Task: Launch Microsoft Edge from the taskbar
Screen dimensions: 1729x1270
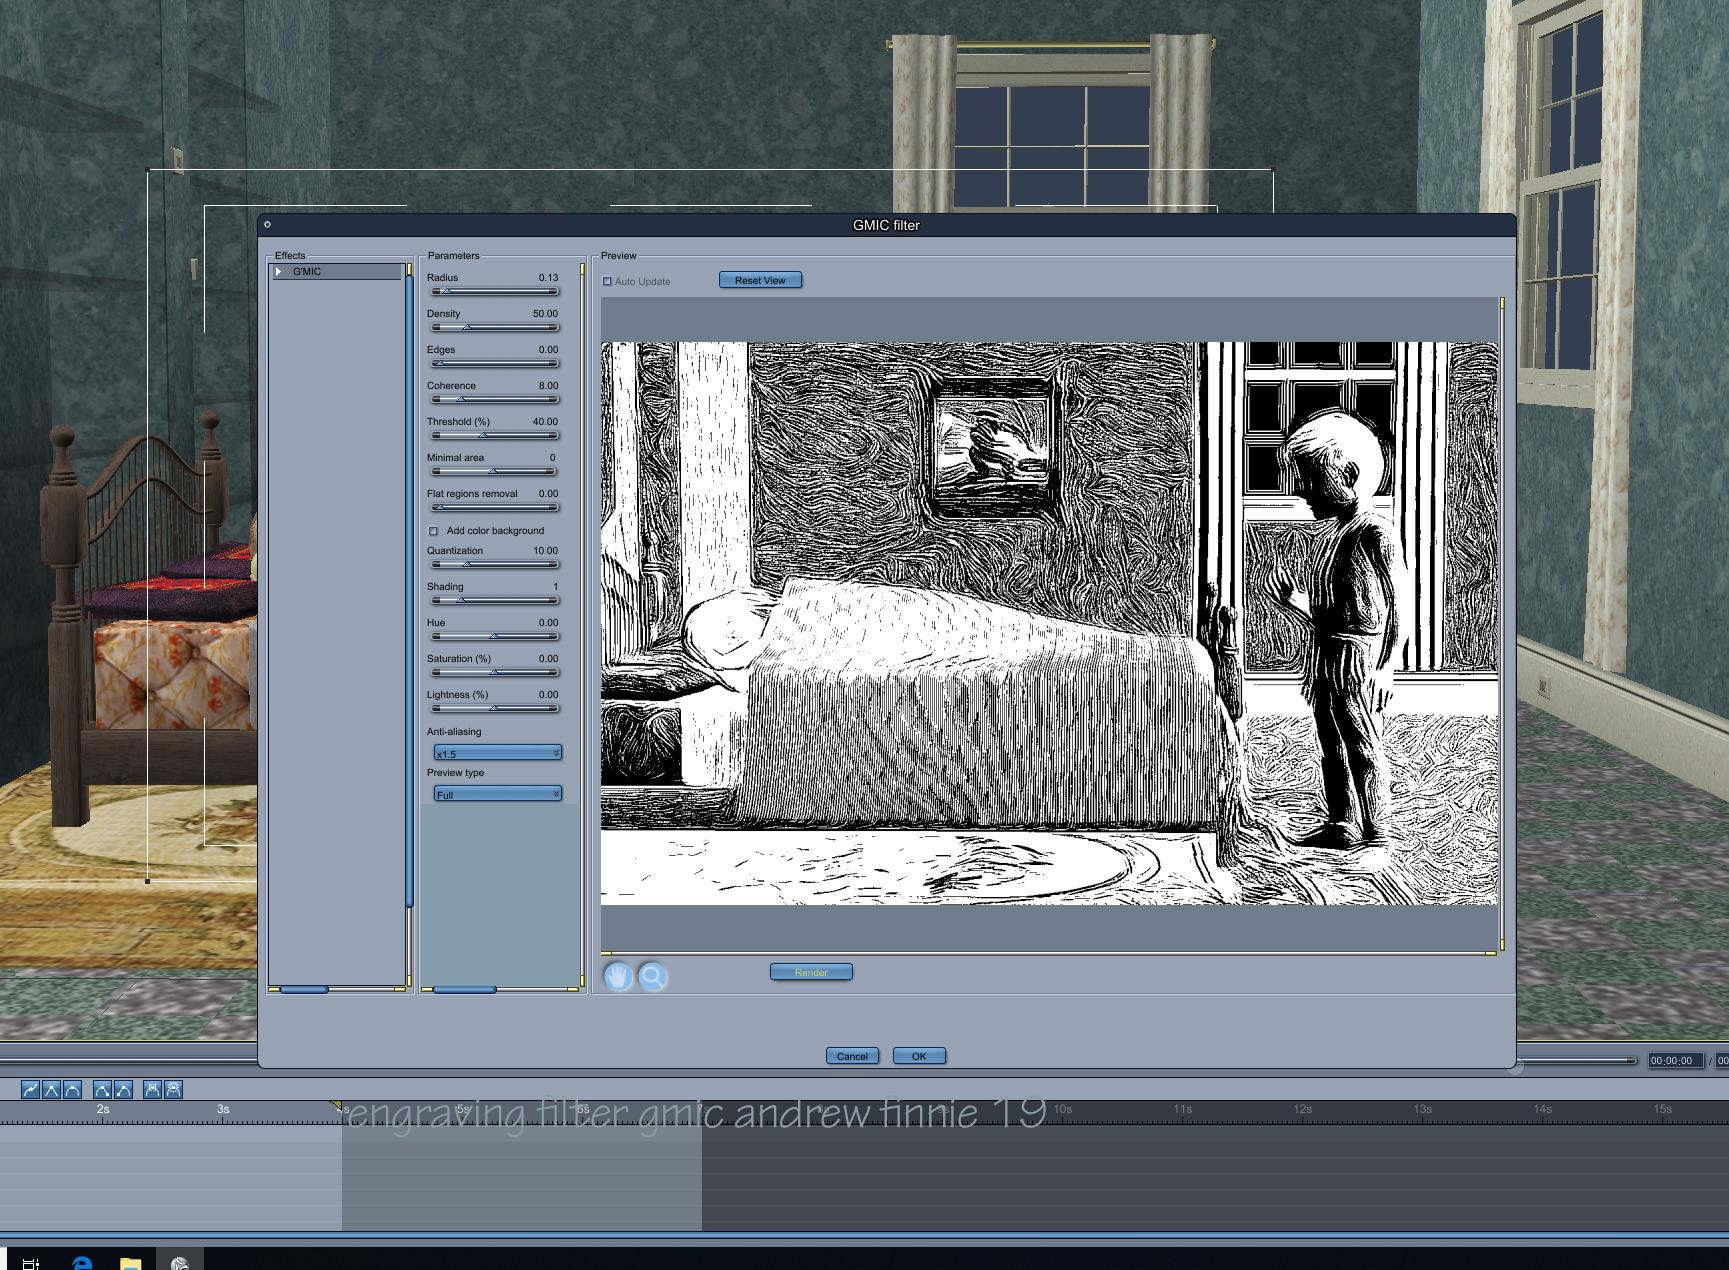Action: tap(82, 1263)
